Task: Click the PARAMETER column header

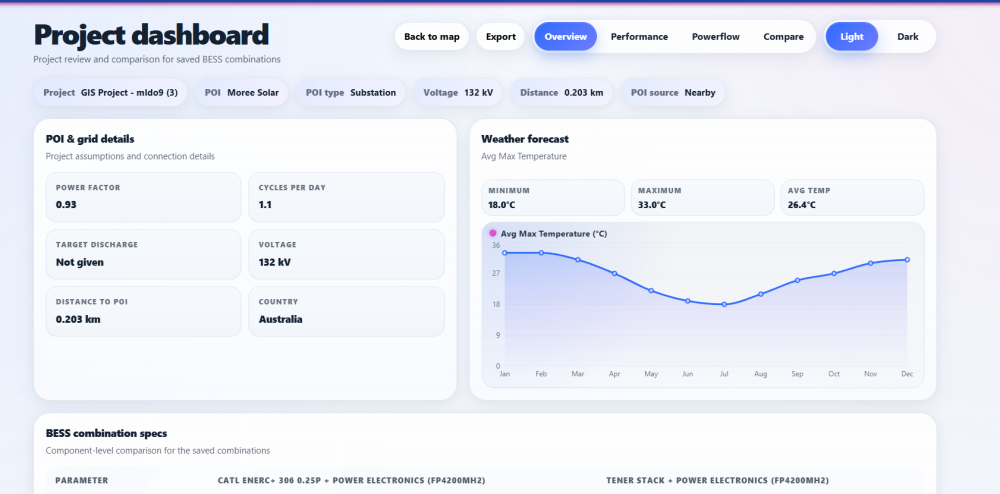Action: point(82,481)
